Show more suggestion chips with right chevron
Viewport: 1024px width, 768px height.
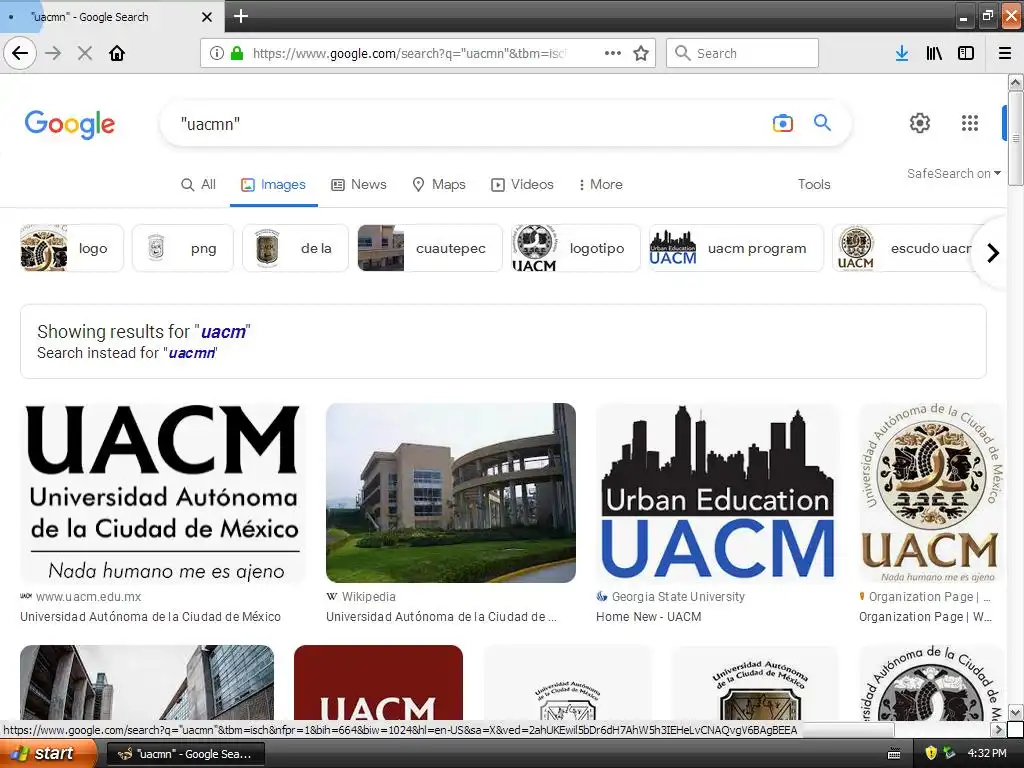coord(993,253)
